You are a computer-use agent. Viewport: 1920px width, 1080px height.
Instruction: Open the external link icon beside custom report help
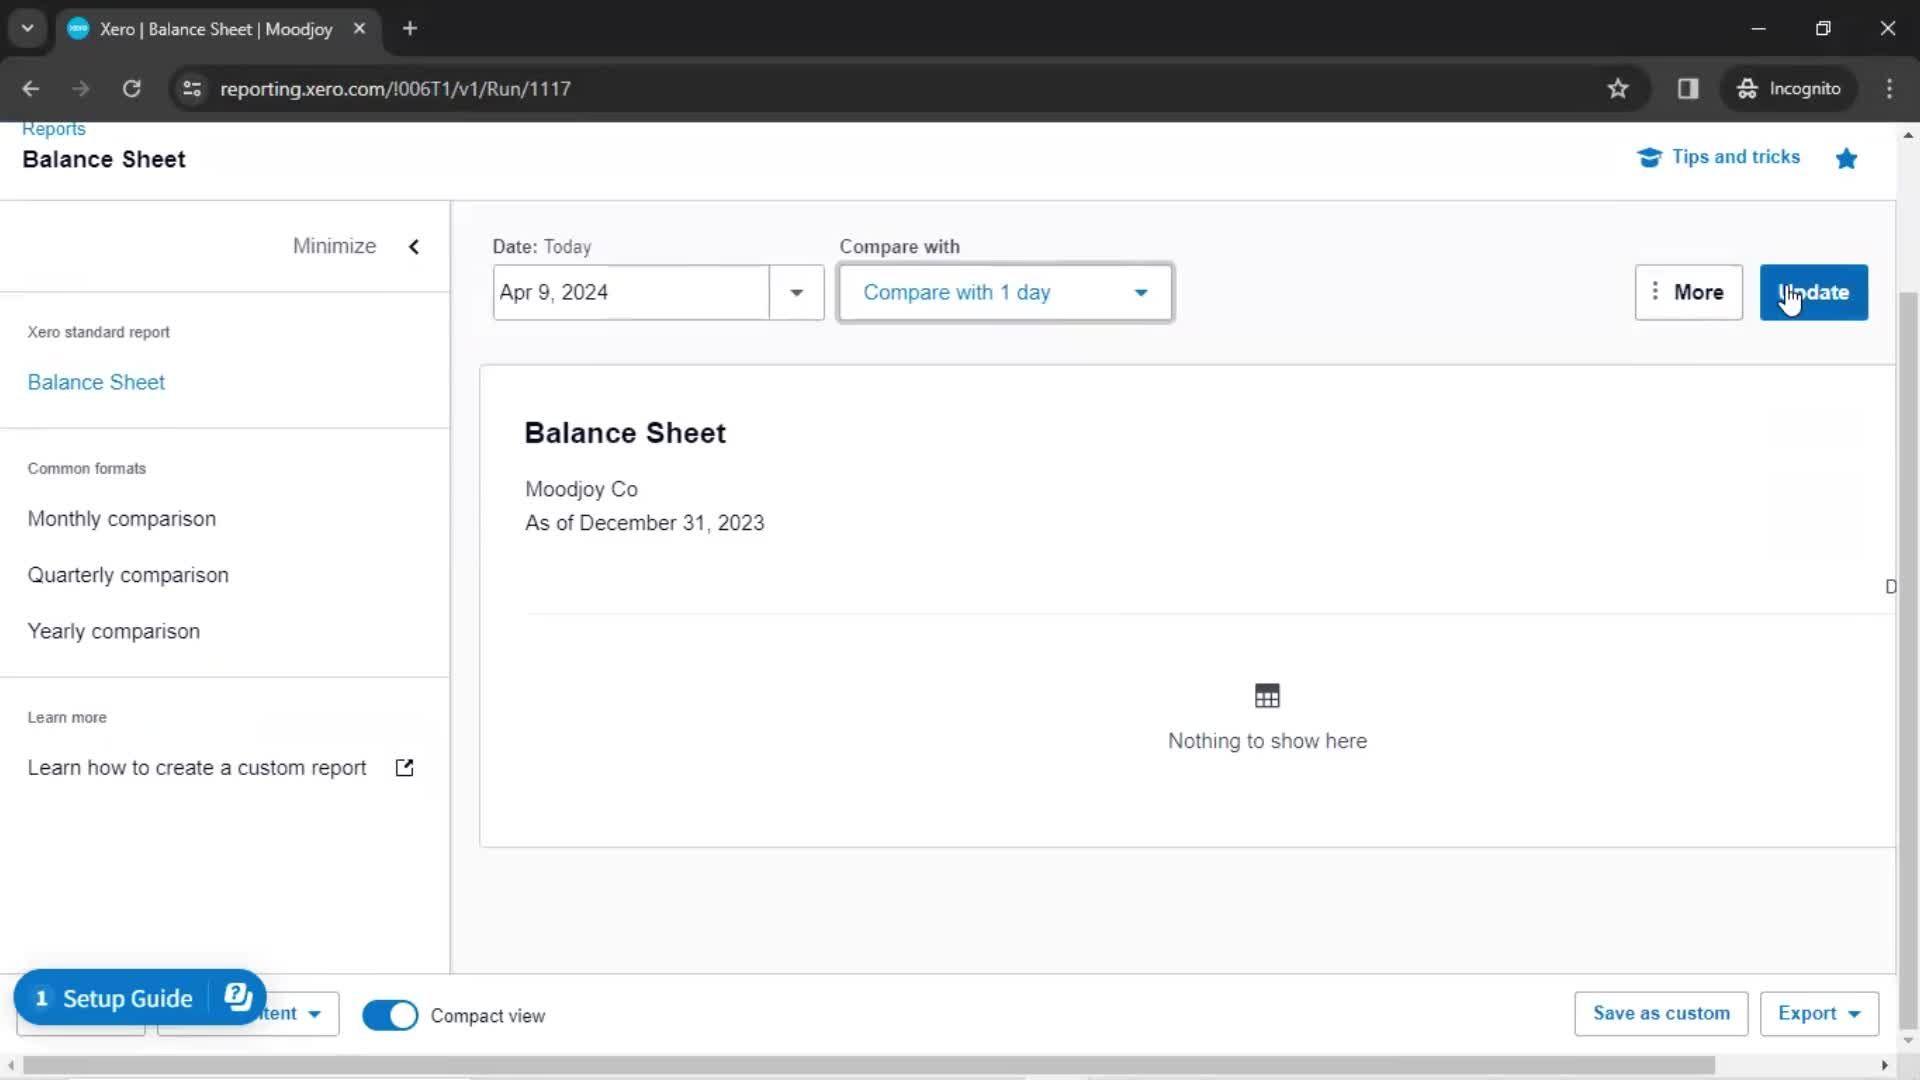point(404,768)
